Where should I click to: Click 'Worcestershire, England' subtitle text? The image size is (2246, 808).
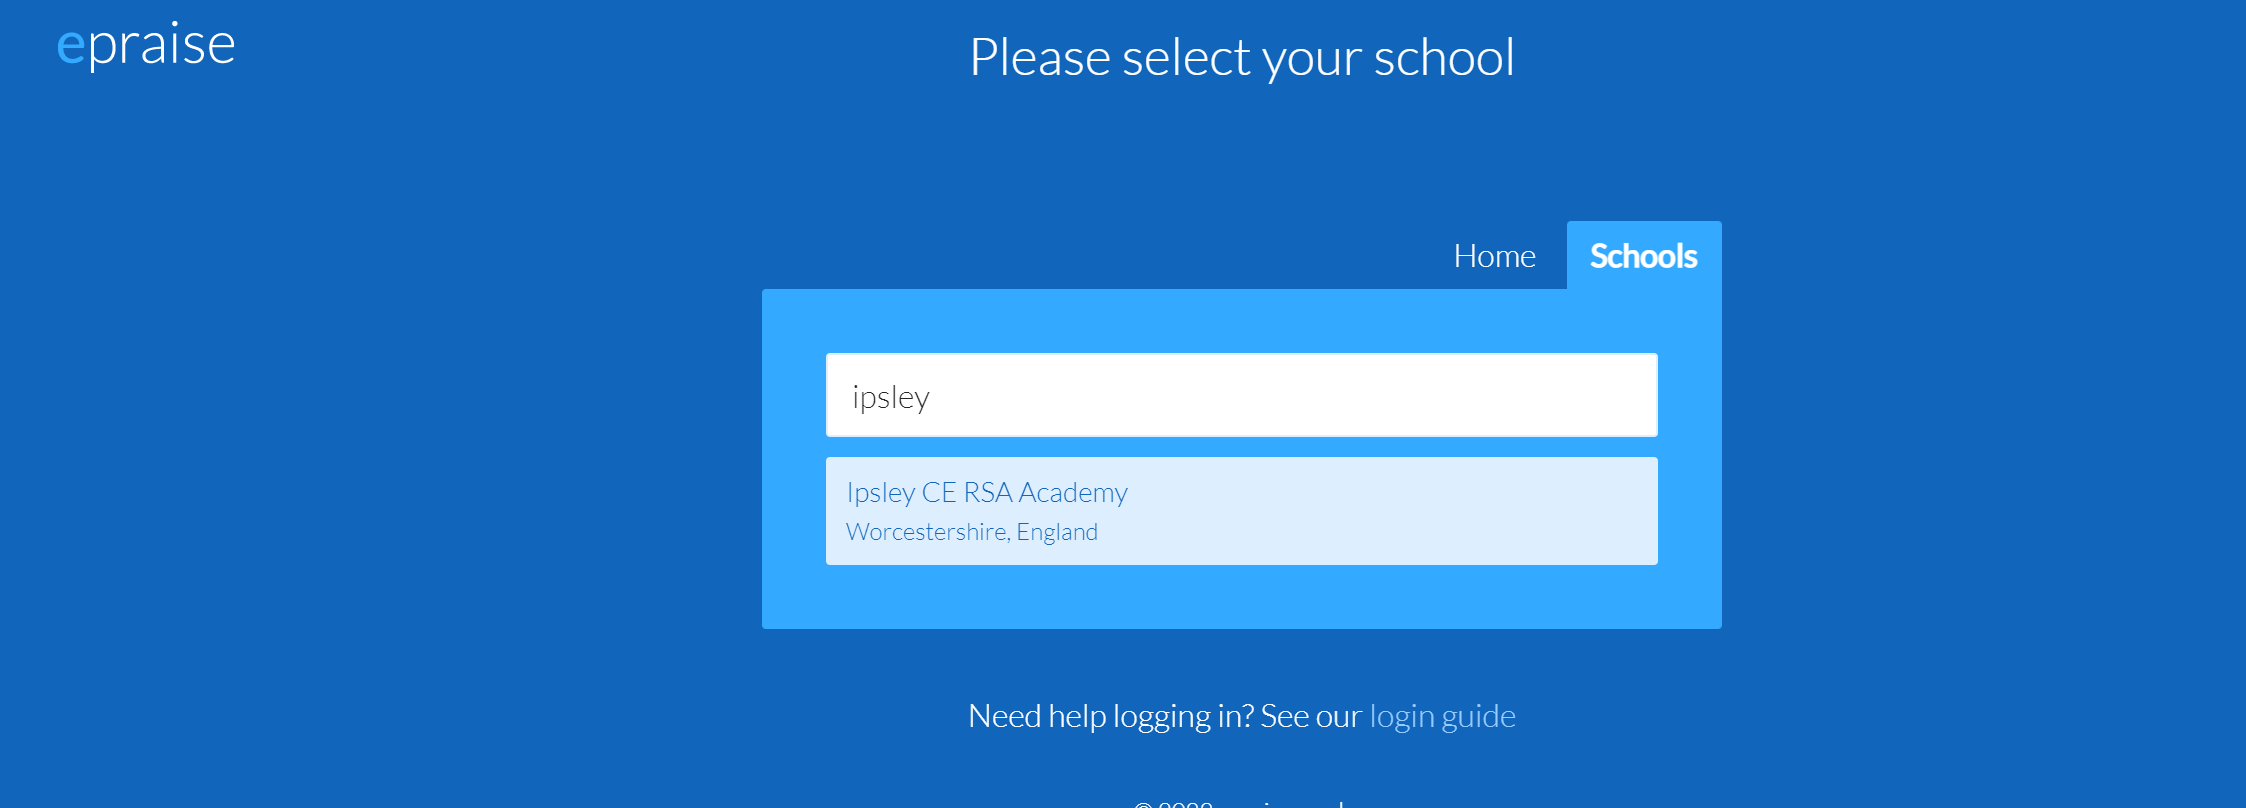click(x=971, y=531)
